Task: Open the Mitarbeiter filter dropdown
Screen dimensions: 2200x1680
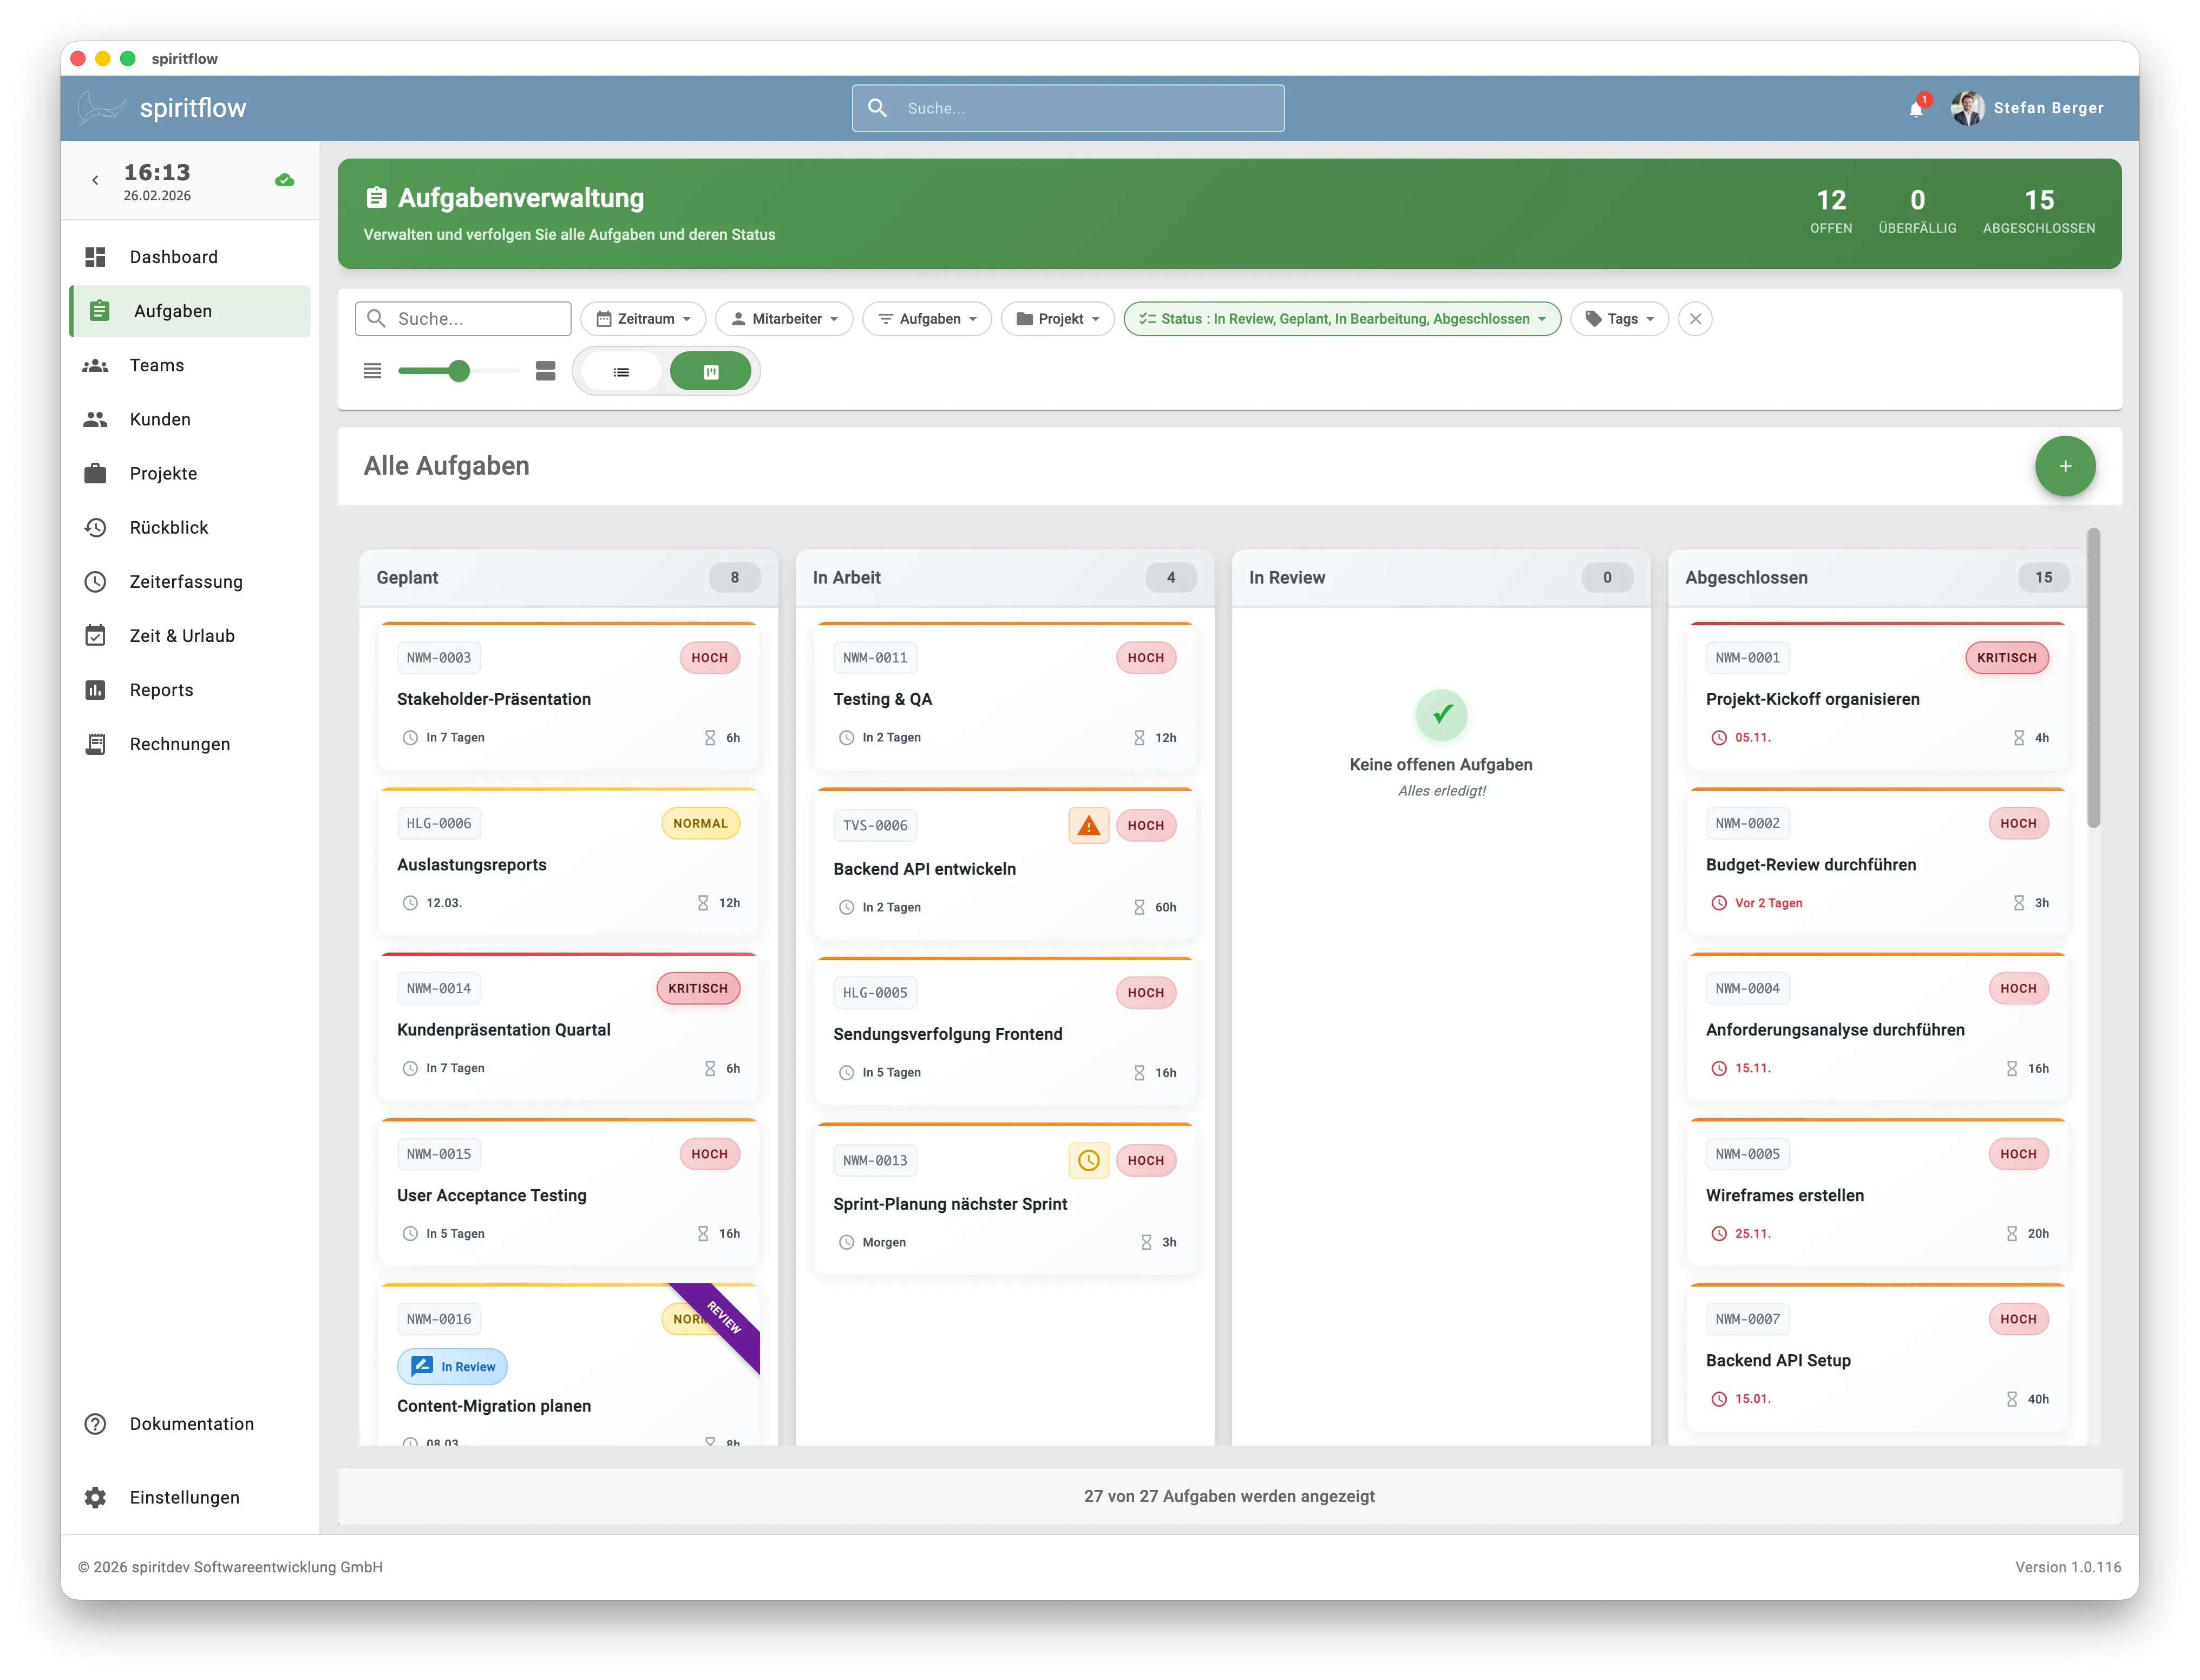Action: [784, 319]
